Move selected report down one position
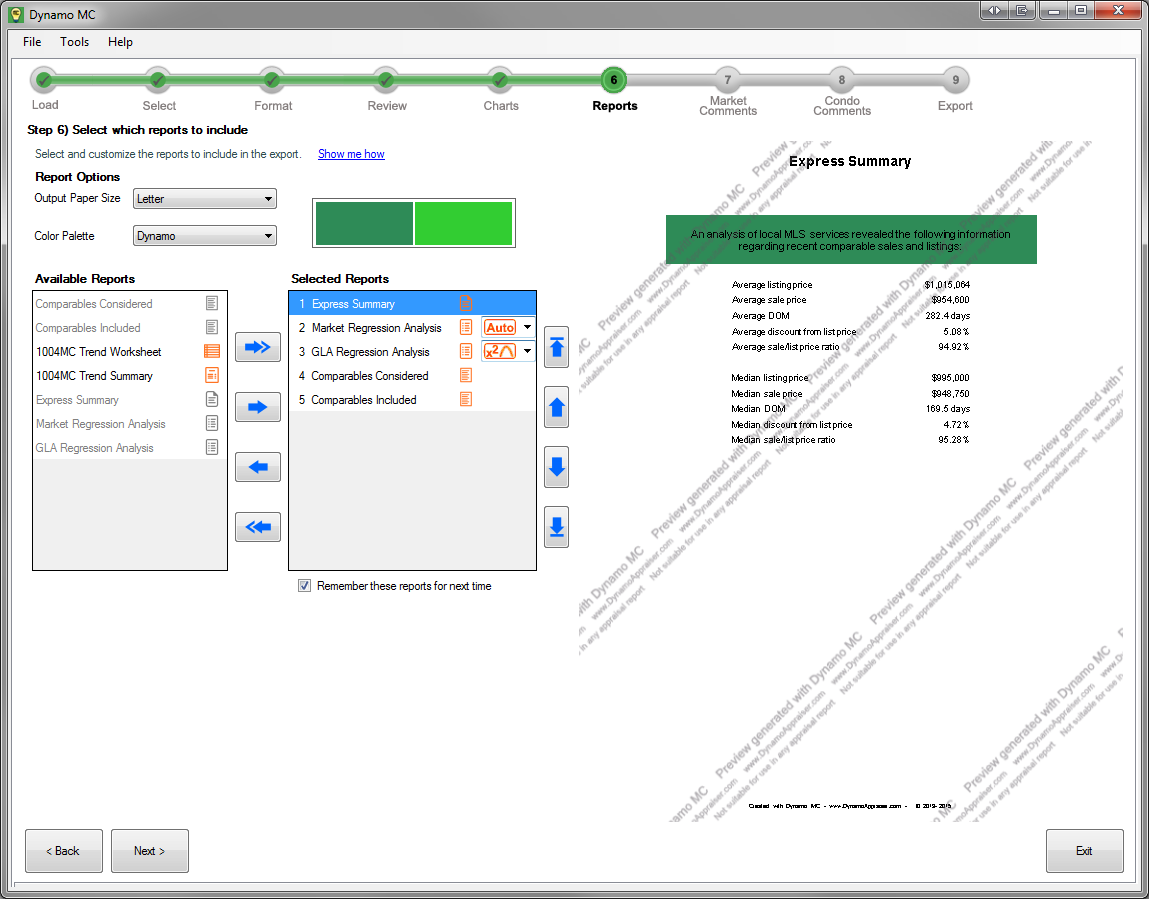The image size is (1149, 899). tap(557, 467)
